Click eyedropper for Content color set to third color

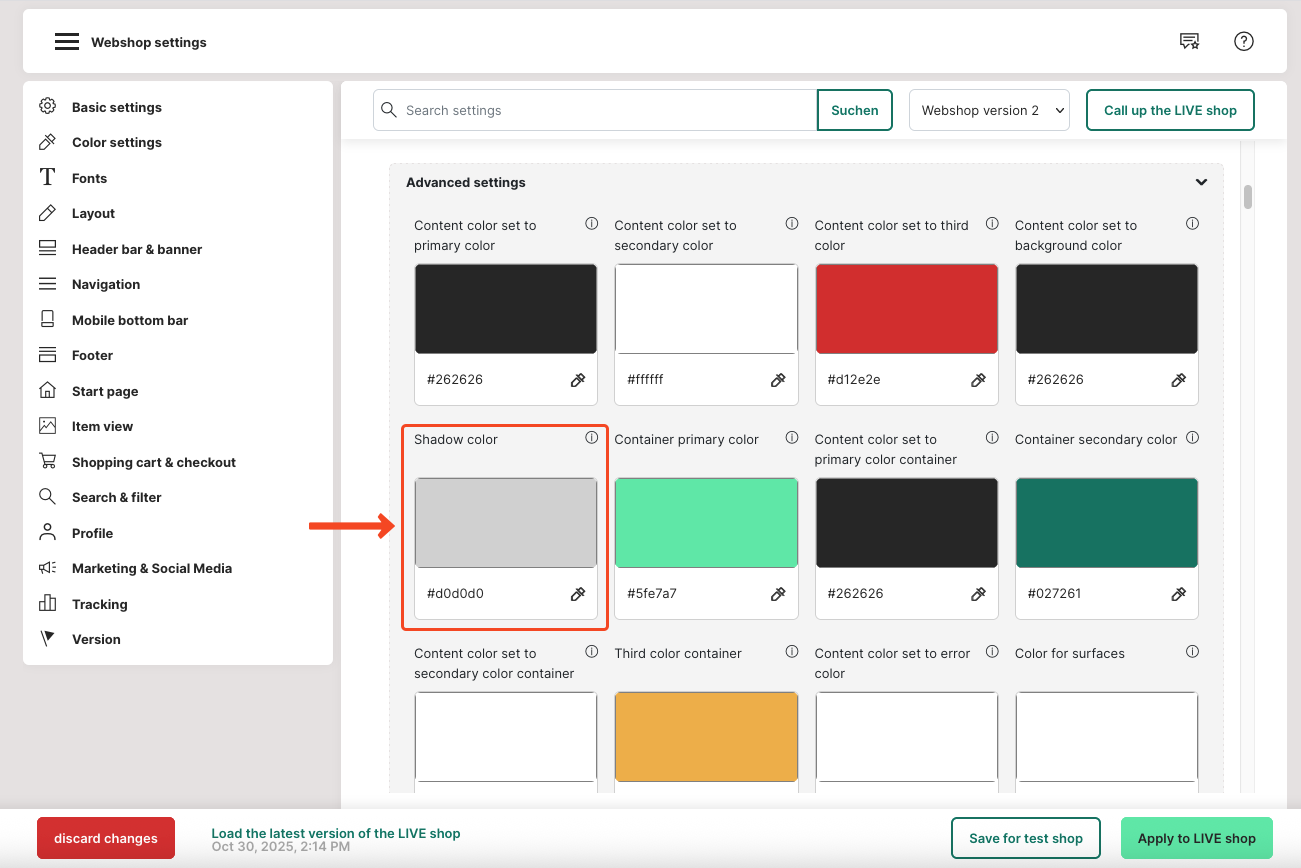pos(978,380)
